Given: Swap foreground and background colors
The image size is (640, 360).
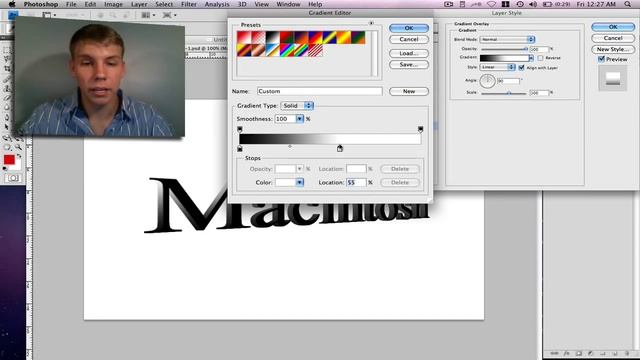Looking at the screenshot, I should [x=19, y=156].
